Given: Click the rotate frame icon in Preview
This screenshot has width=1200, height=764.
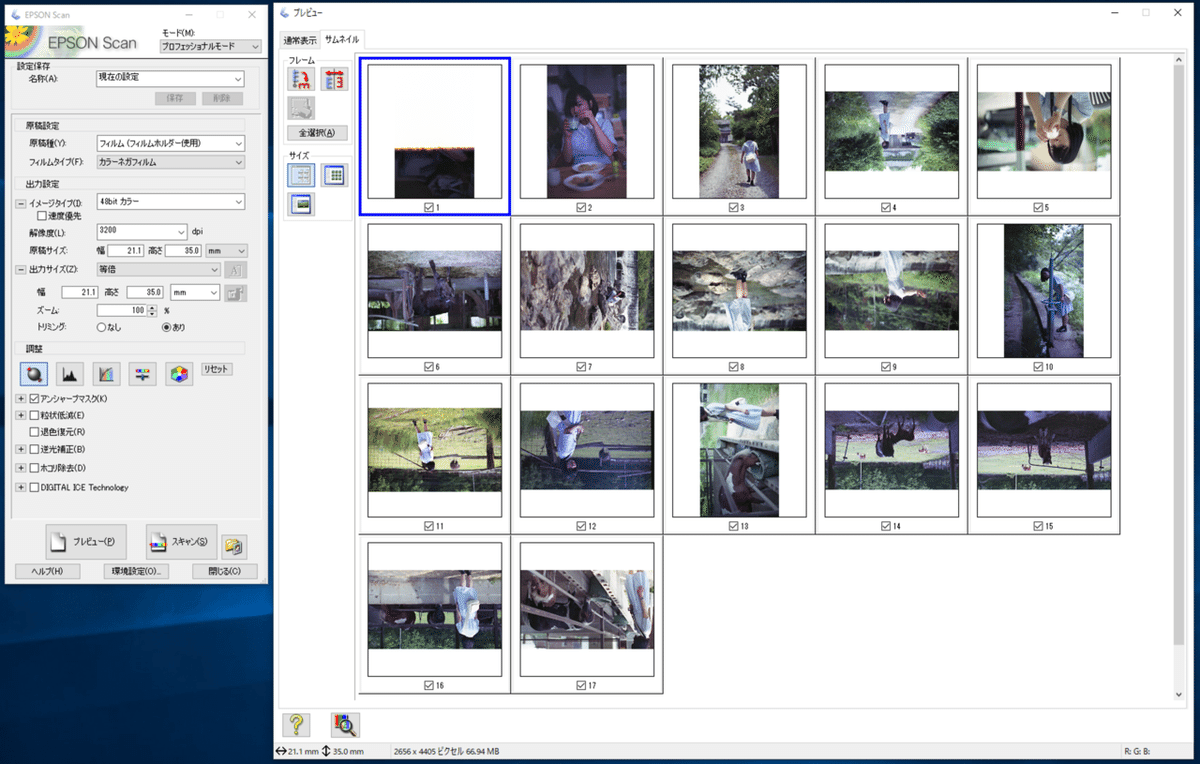Looking at the screenshot, I should coord(301,80).
